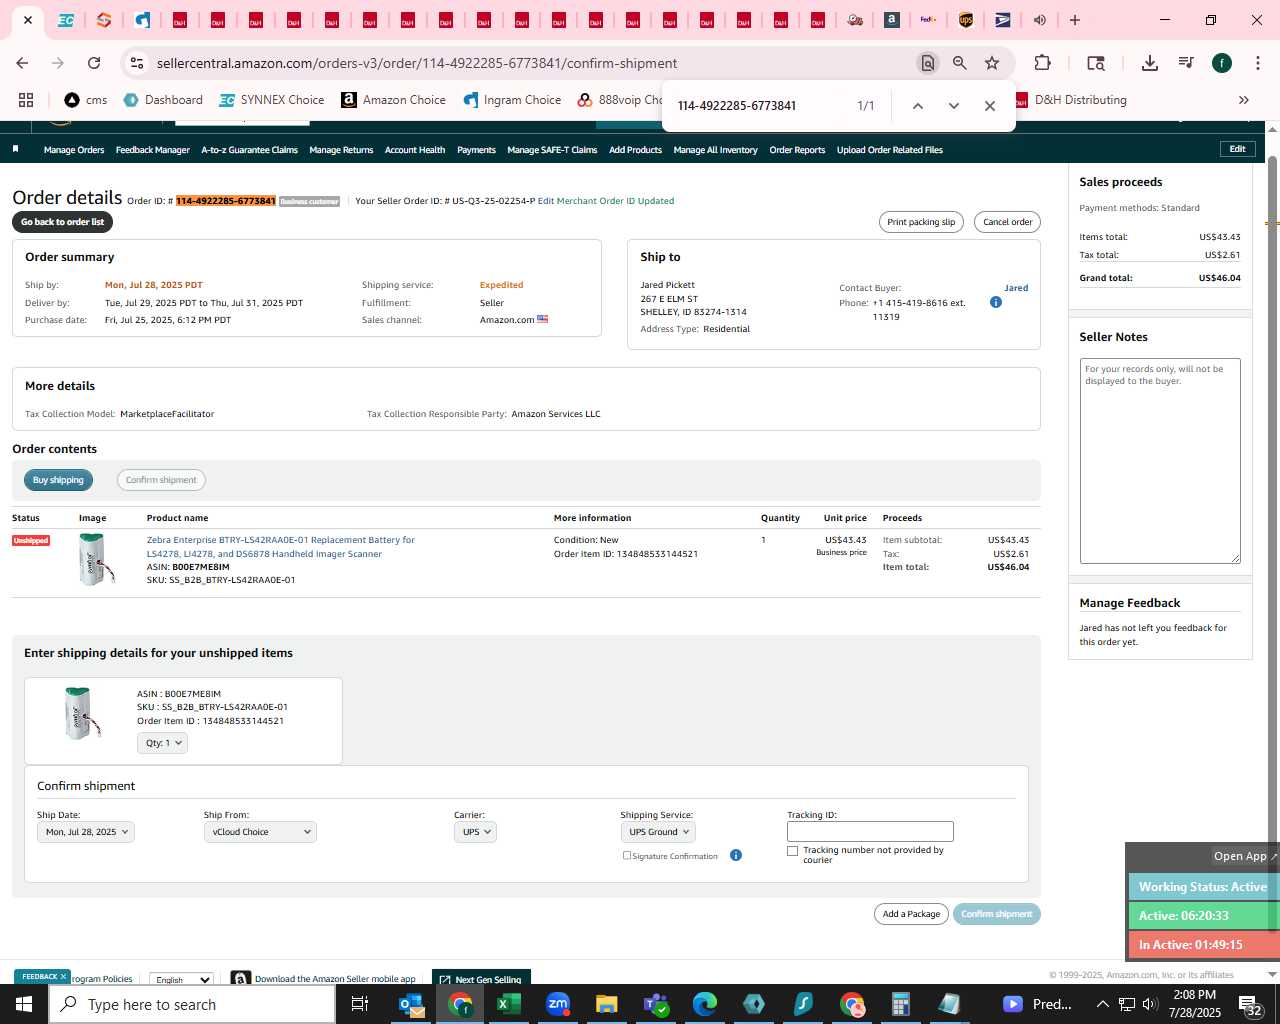The height and width of the screenshot is (1024, 1280).
Task: Open Calculator from the taskbar
Action: (900, 1004)
